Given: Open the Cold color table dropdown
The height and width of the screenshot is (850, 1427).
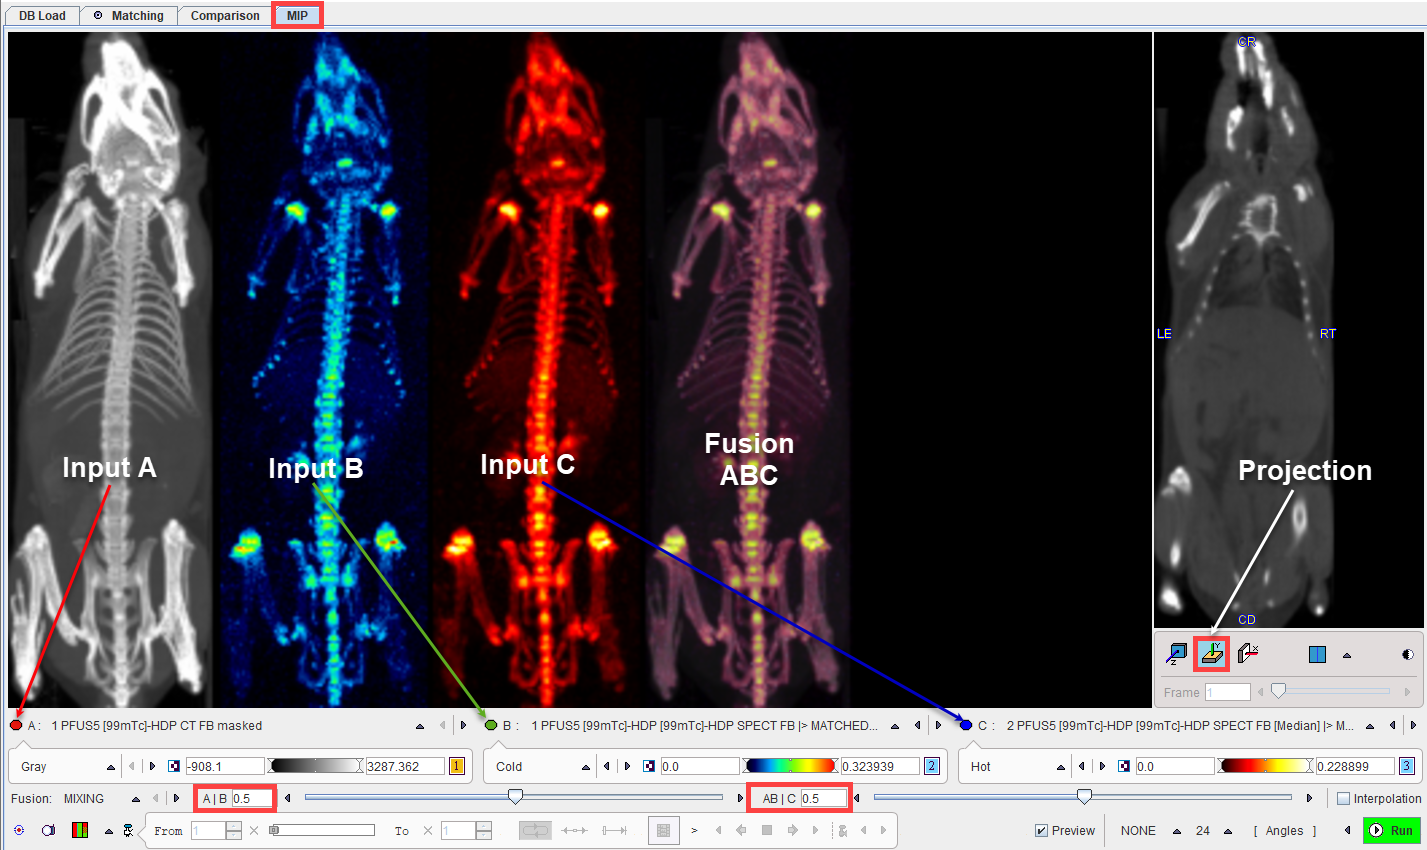Looking at the screenshot, I should (586, 767).
